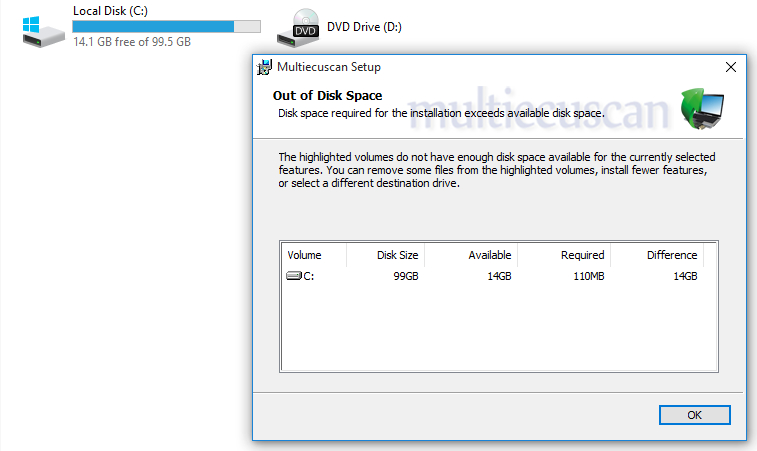Click the Required column header
This screenshot has height=451, width=757.
click(x=564, y=255)
